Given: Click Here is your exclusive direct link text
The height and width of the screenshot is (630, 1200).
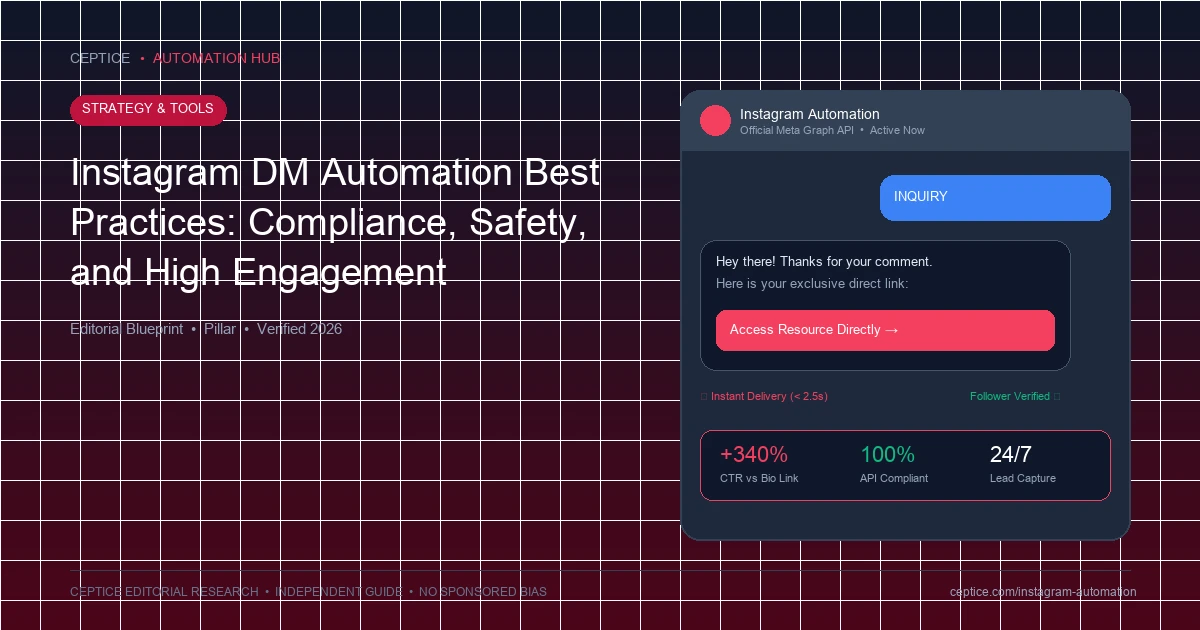Looking at the screenshot, I should point(812,284).
